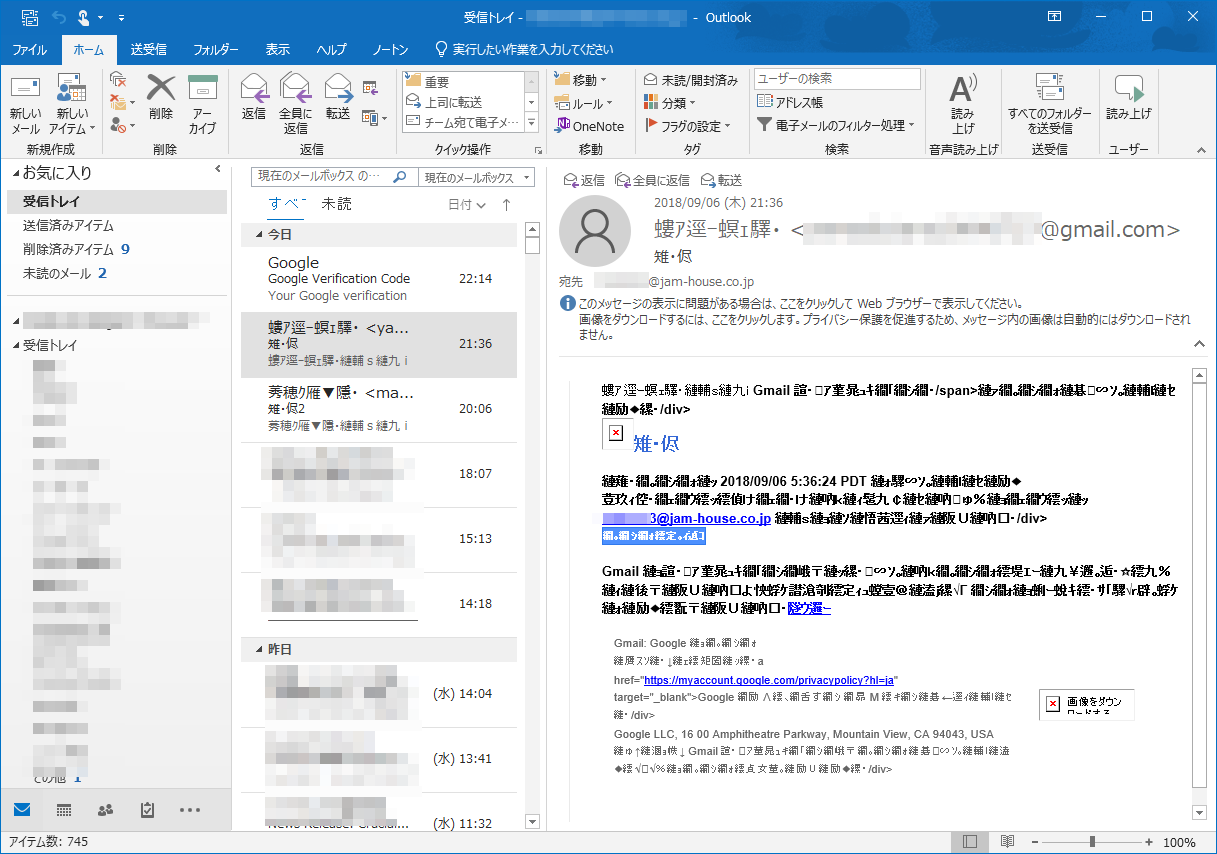Open the 移動 (Move) dropdown
This screenshot has height=854, width=1217.
click(x=581, y=79)
